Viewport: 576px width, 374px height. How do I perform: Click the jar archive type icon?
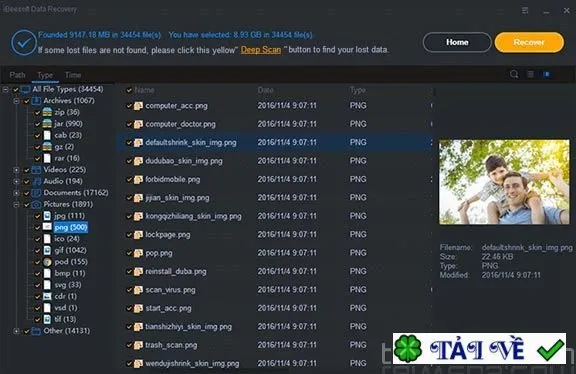click(x=47, y=123)
